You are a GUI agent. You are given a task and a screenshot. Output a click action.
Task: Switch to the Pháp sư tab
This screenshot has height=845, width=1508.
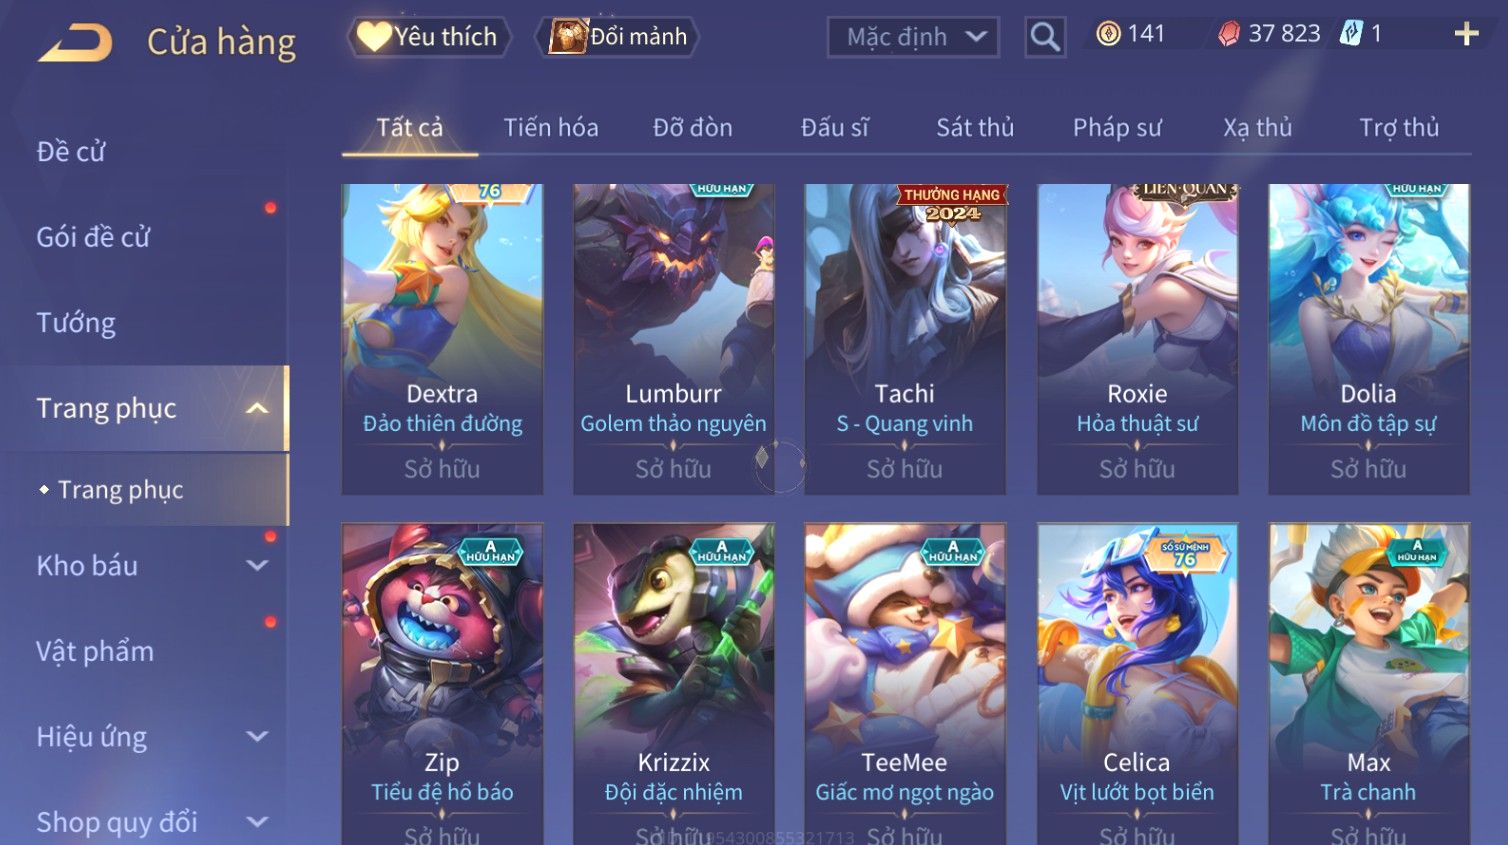(x=1117, y=128)
